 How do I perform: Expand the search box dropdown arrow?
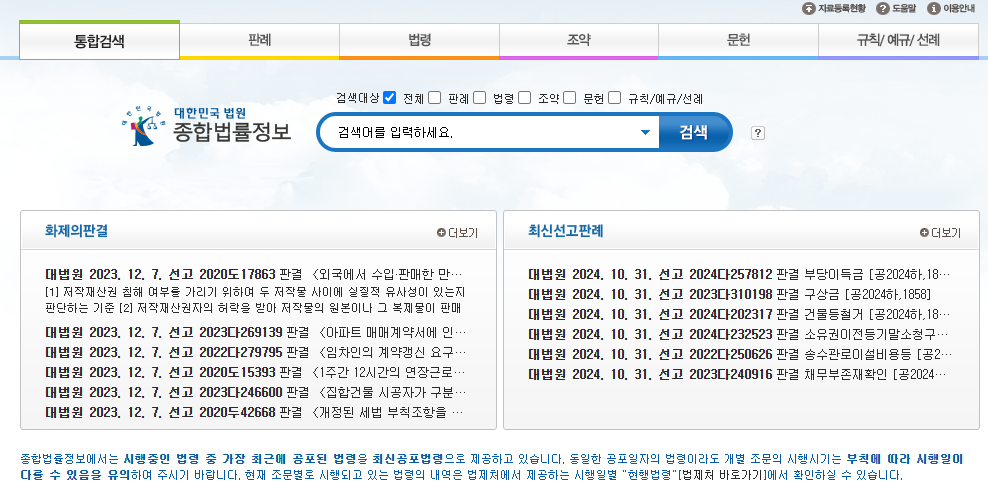[x=645, y=132]
